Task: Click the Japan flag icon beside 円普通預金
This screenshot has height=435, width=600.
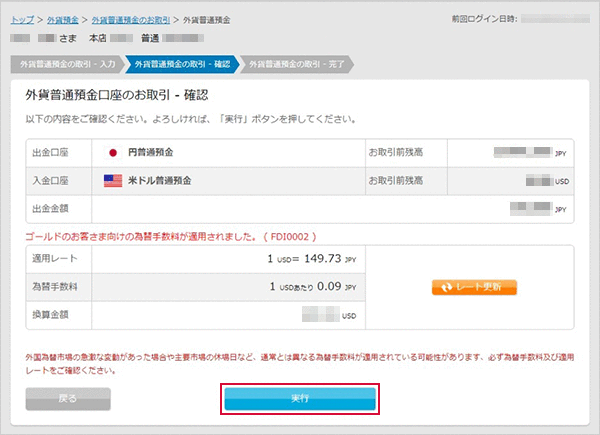Action: (x=112, y=153)
